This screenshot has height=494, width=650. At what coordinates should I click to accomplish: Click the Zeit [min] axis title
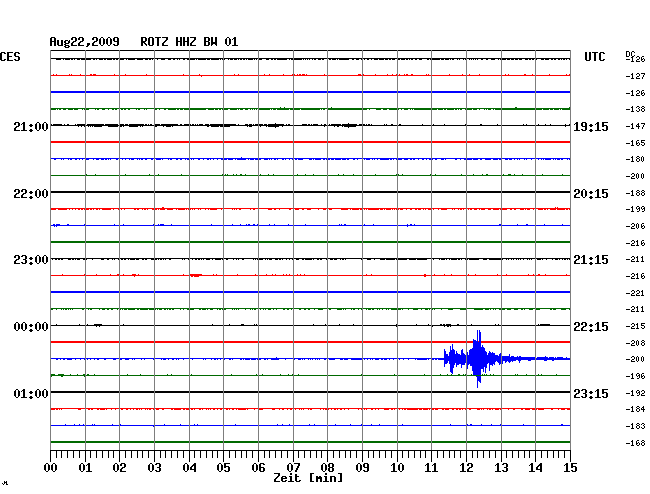[x=308, y=478]
